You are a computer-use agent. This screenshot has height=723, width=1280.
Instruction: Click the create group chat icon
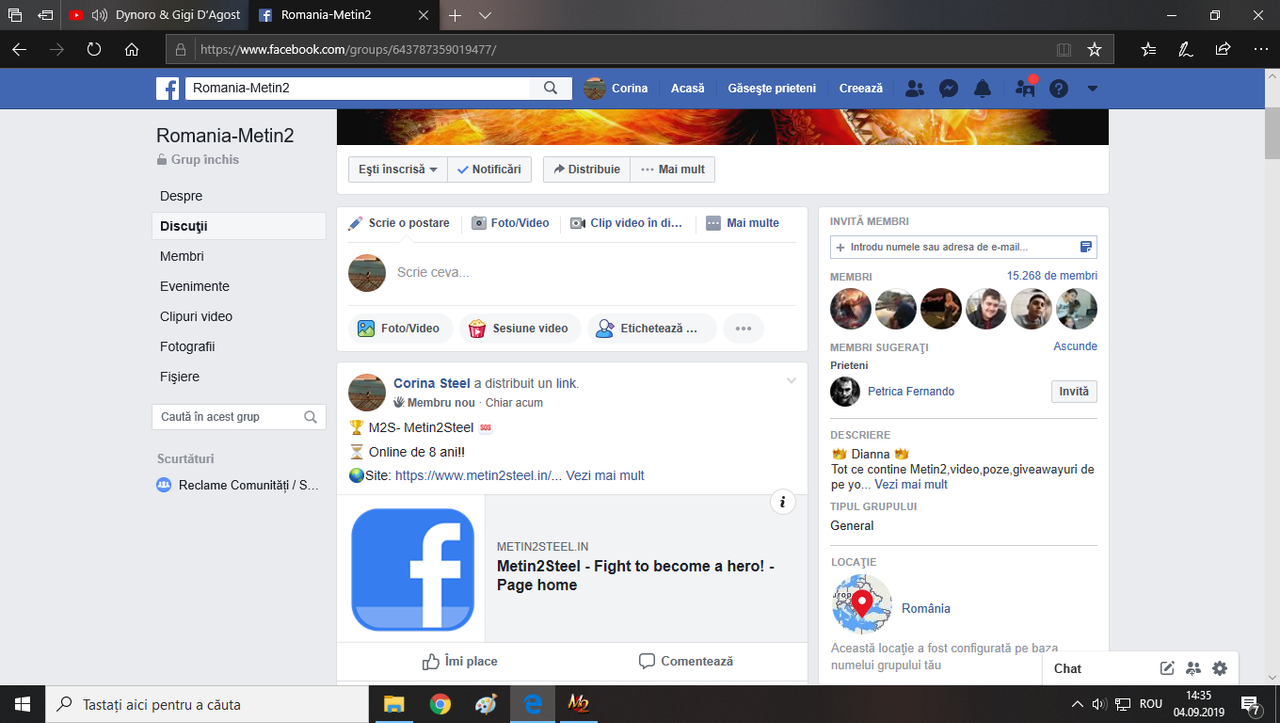coord(1193,668)
